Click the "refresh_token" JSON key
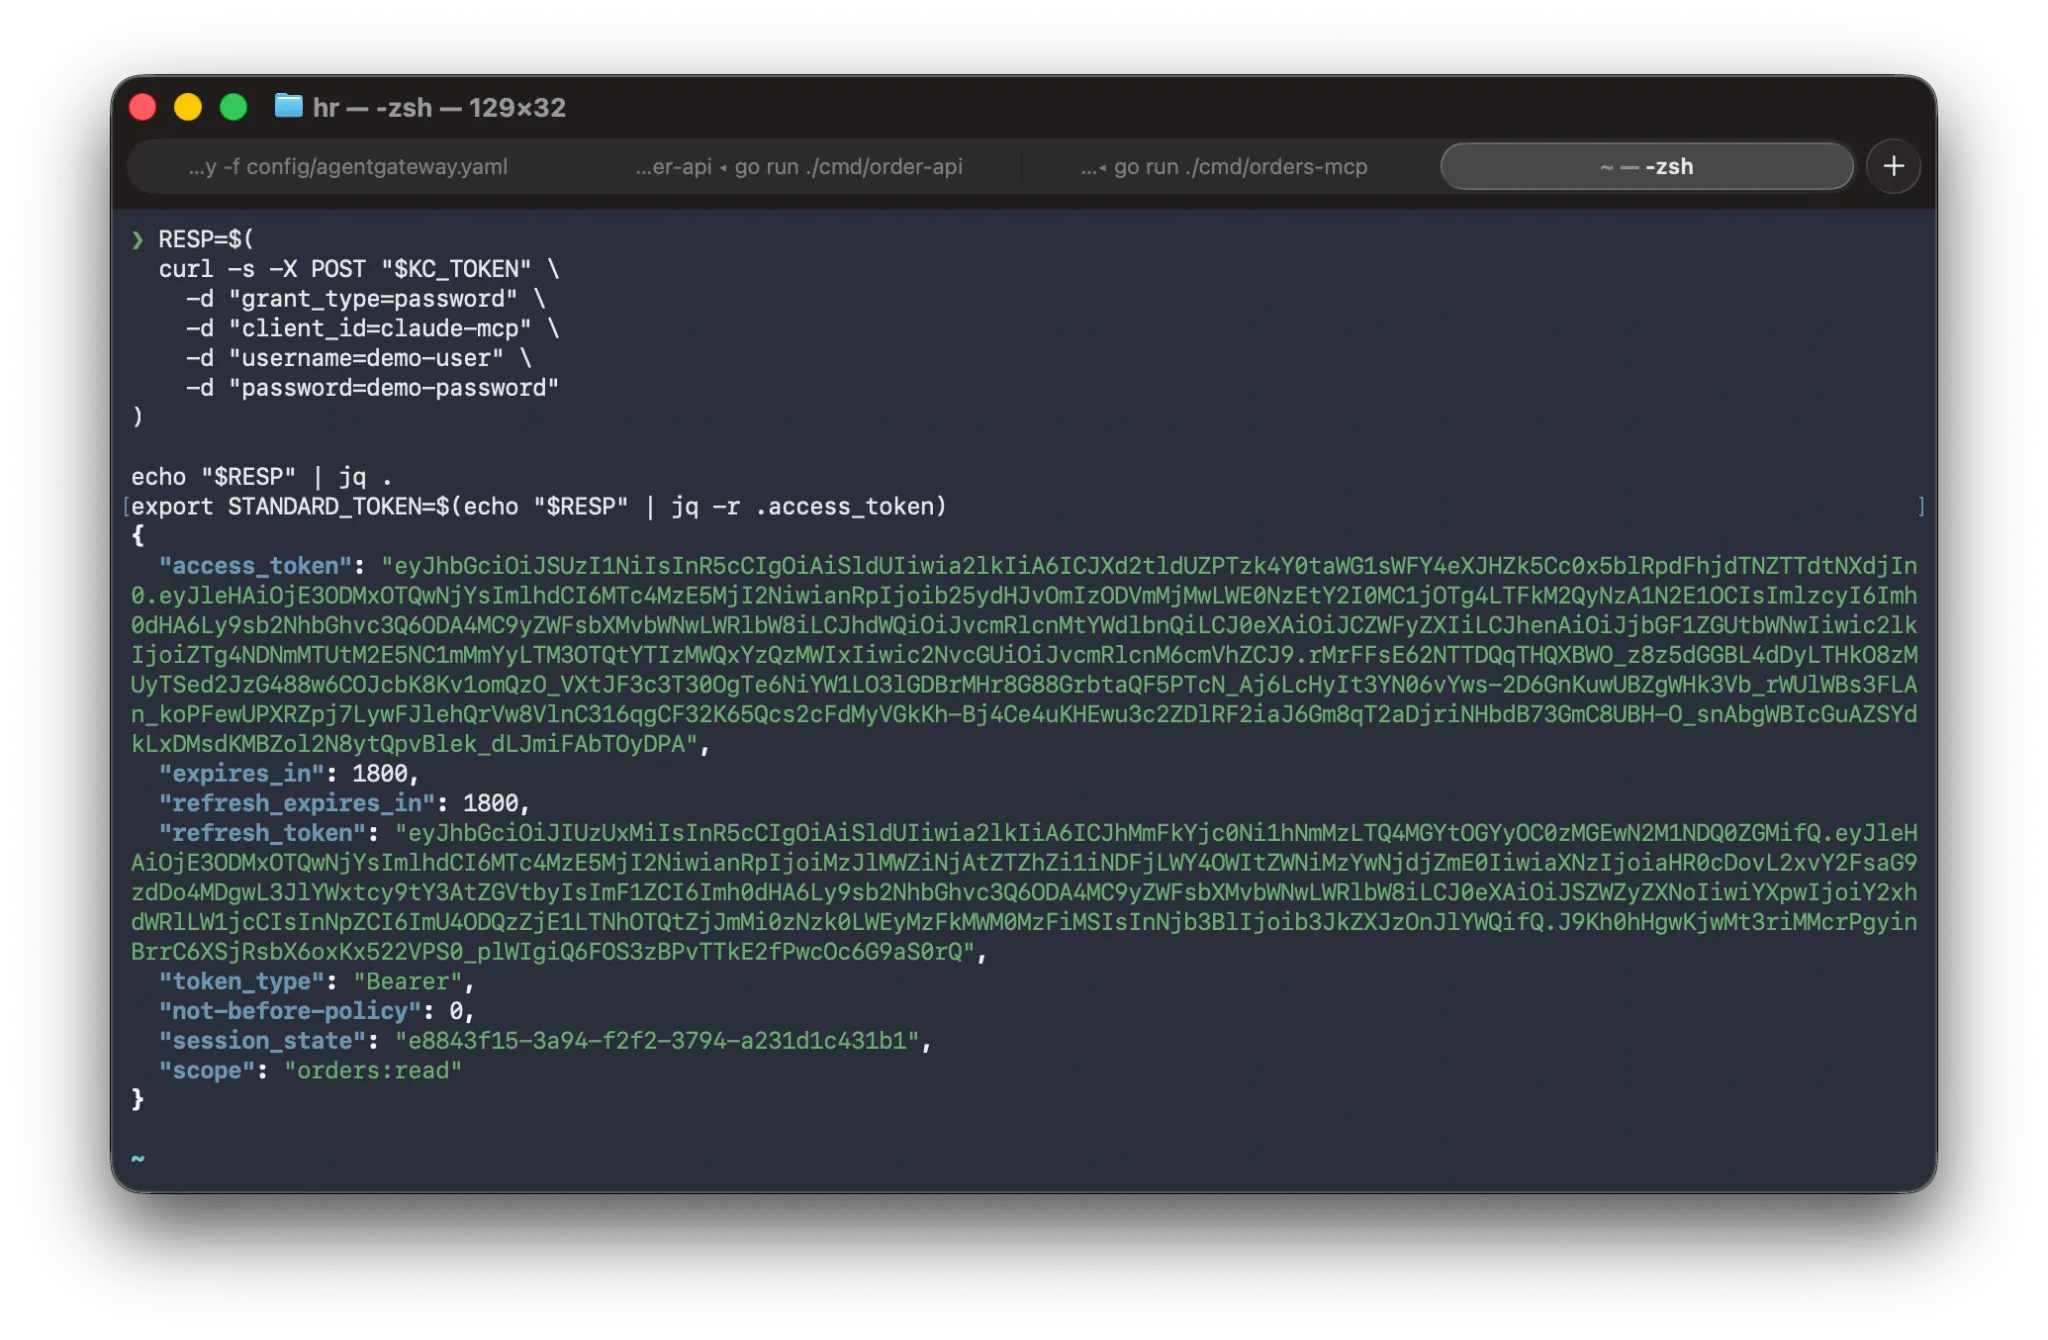The image size is (2048, 1340). [x=262, y=833]
